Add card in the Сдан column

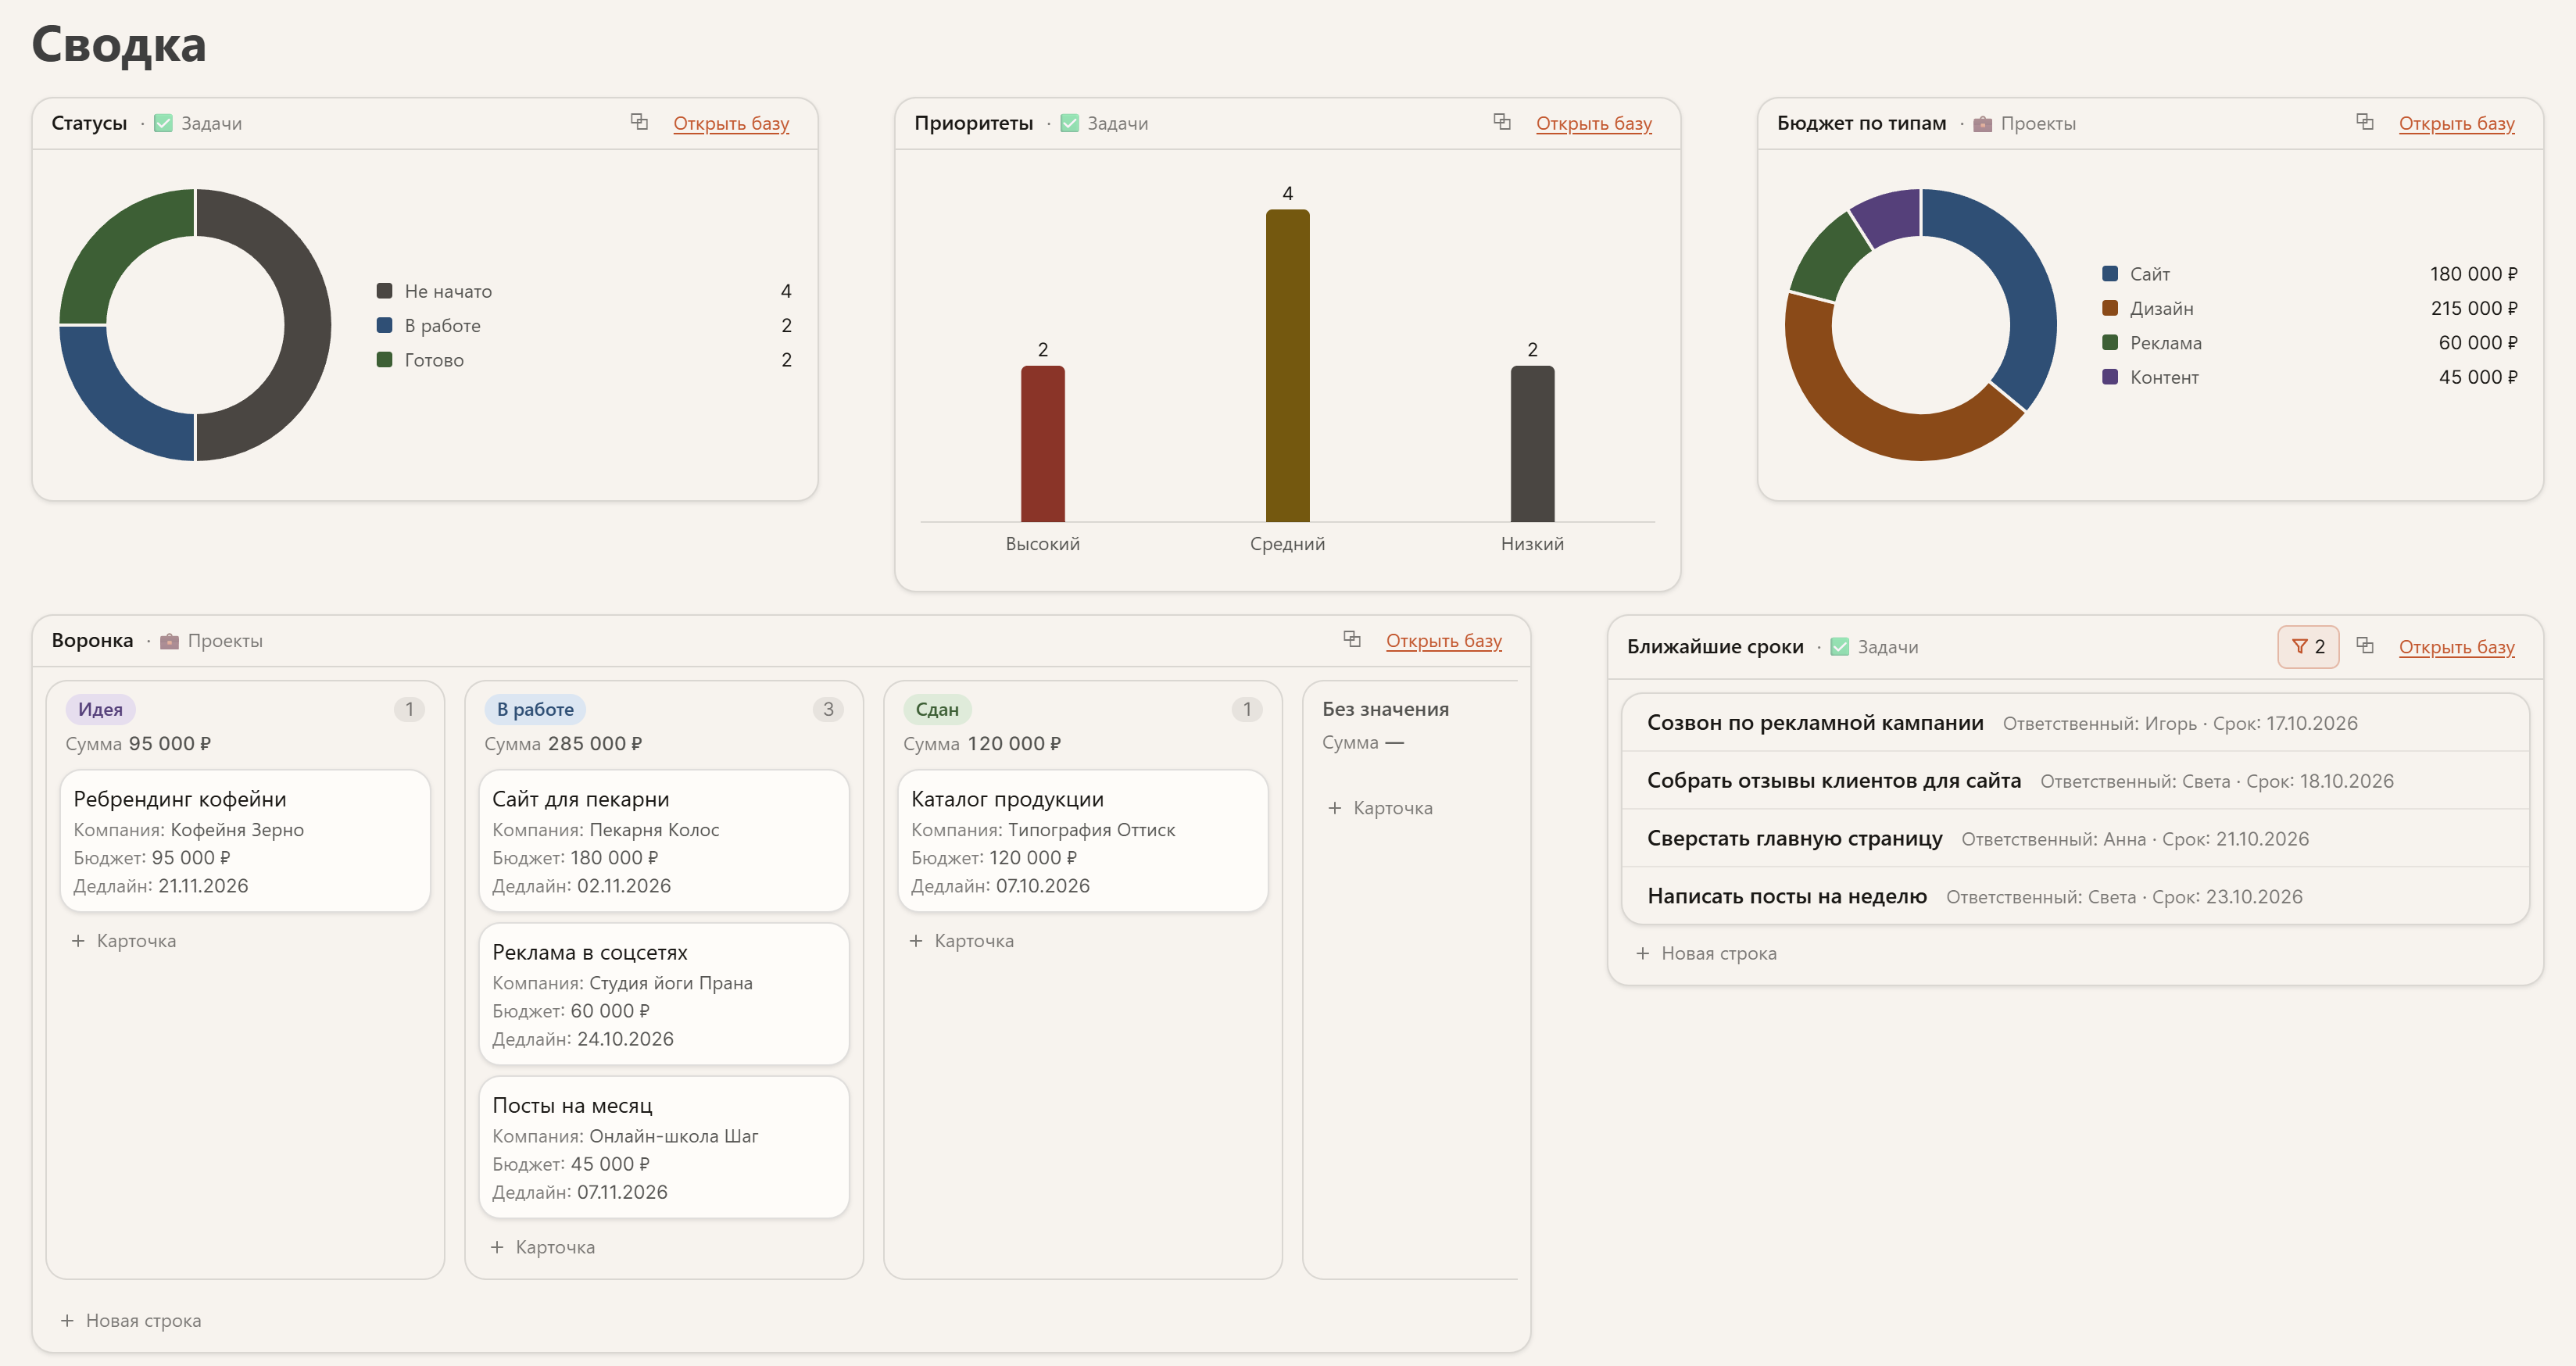click(x=962, y=941)
